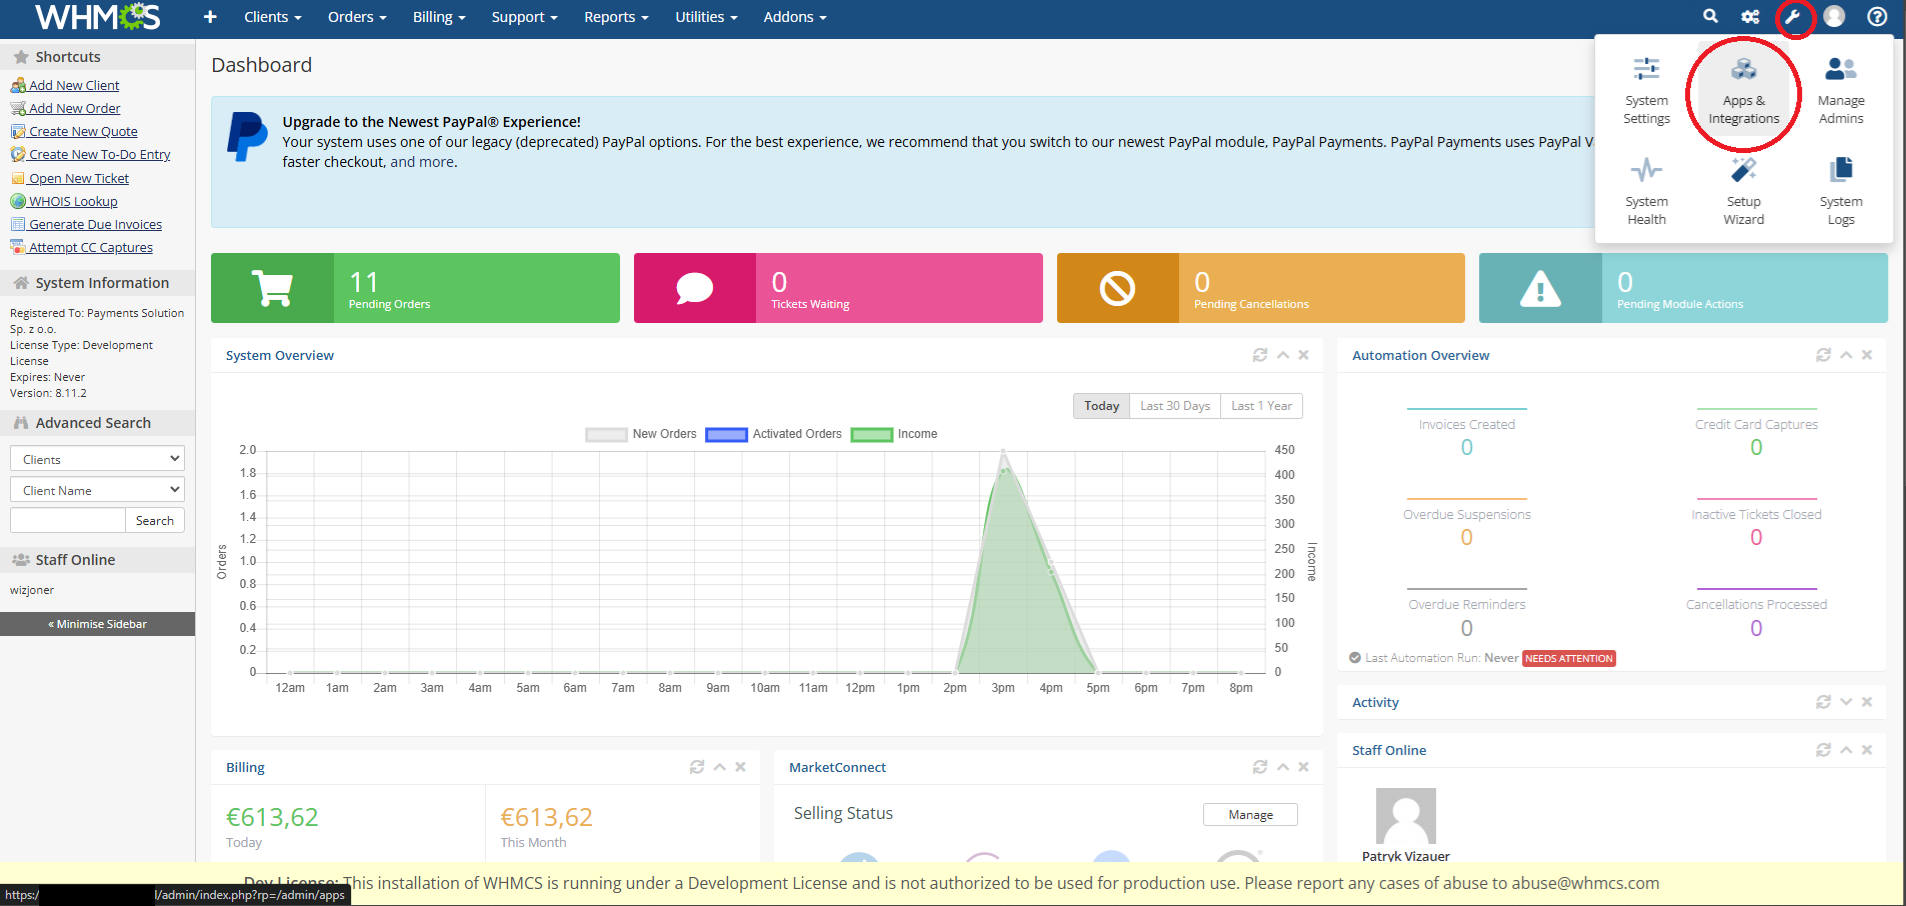Click the NEEDS ATTENTION badge
Image resolution: width=1906 pixels, height=906 pixels.
point(1569,658)
